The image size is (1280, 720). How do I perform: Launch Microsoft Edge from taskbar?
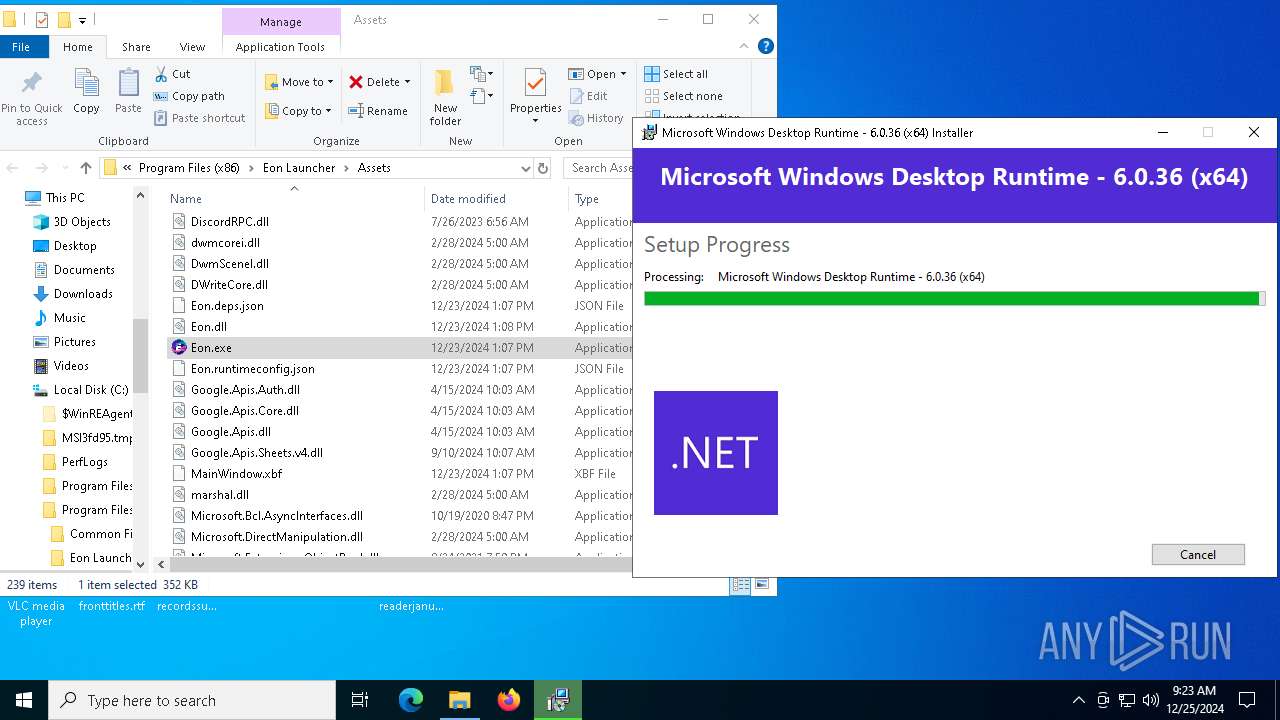411,700
